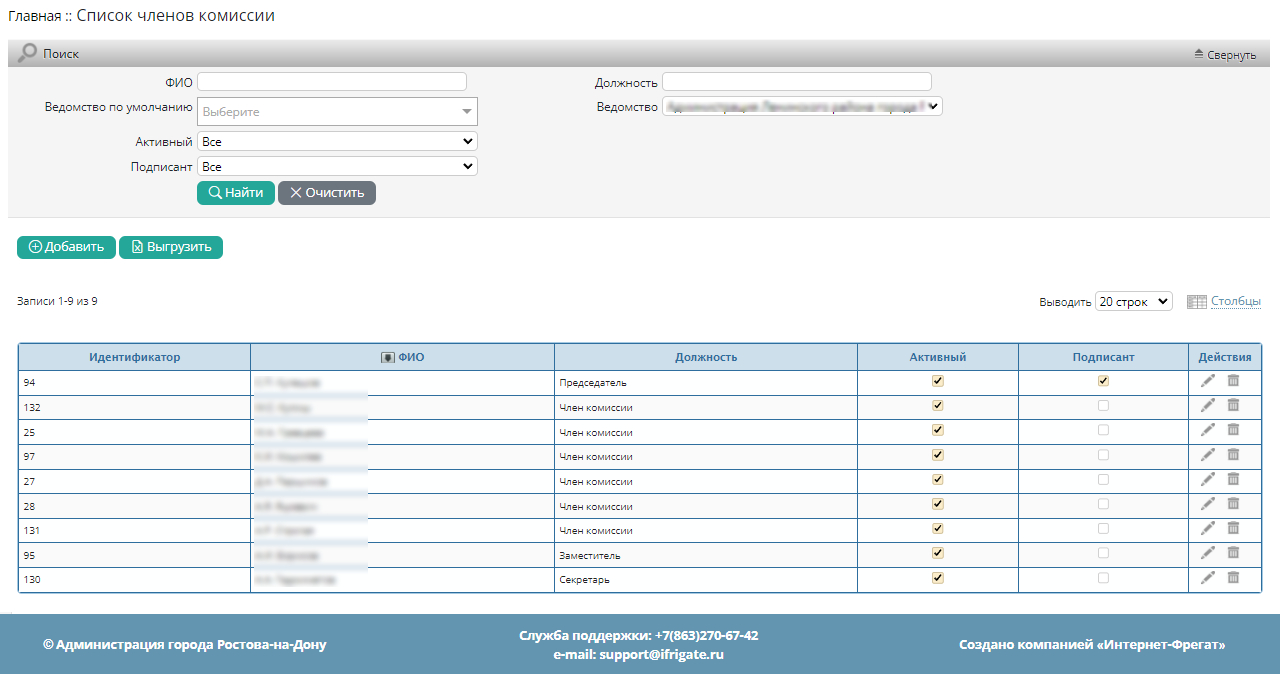Open the Активный filter dropdown
This screenshot has width=1280, height=674.
point(337,142)
